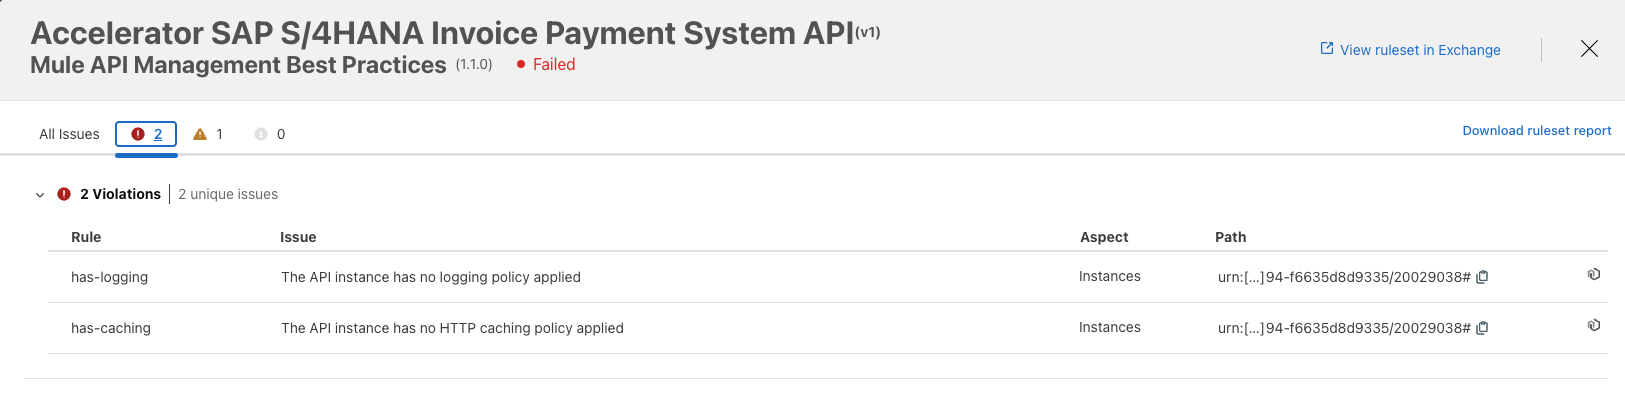Copy the has-caching row path to clipboard
Image resolution: width=1625 pixels, height=406 pixels.
coord(1482,328)
